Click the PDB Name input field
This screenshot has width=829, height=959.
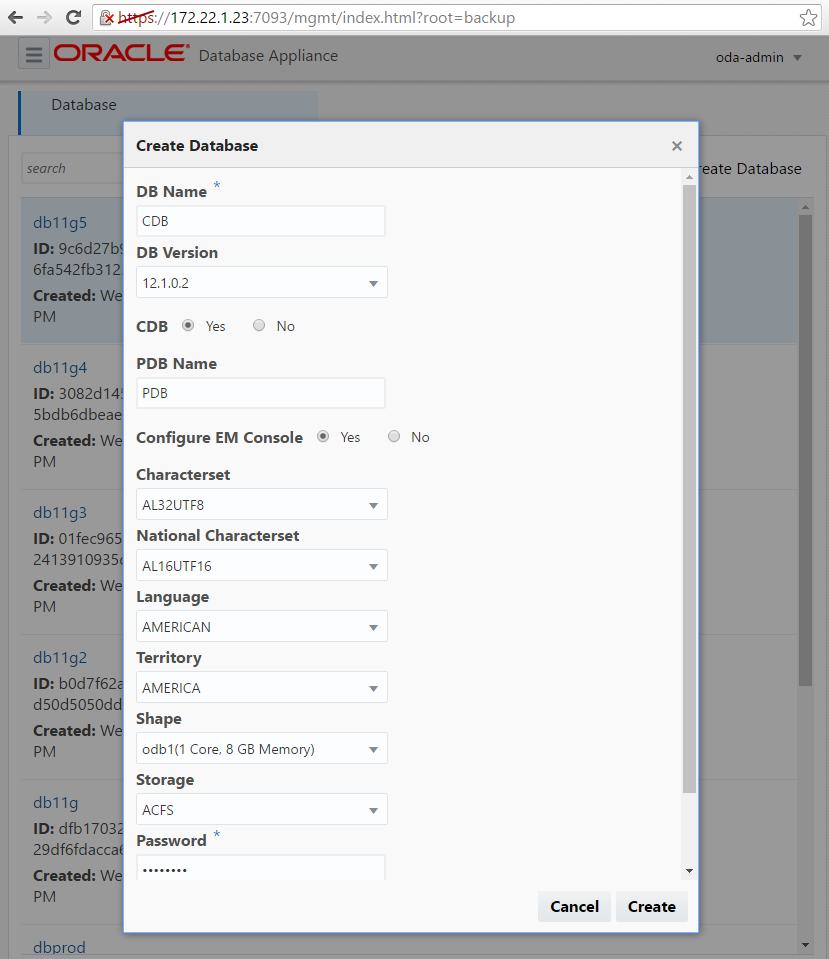tap(261, 393)
